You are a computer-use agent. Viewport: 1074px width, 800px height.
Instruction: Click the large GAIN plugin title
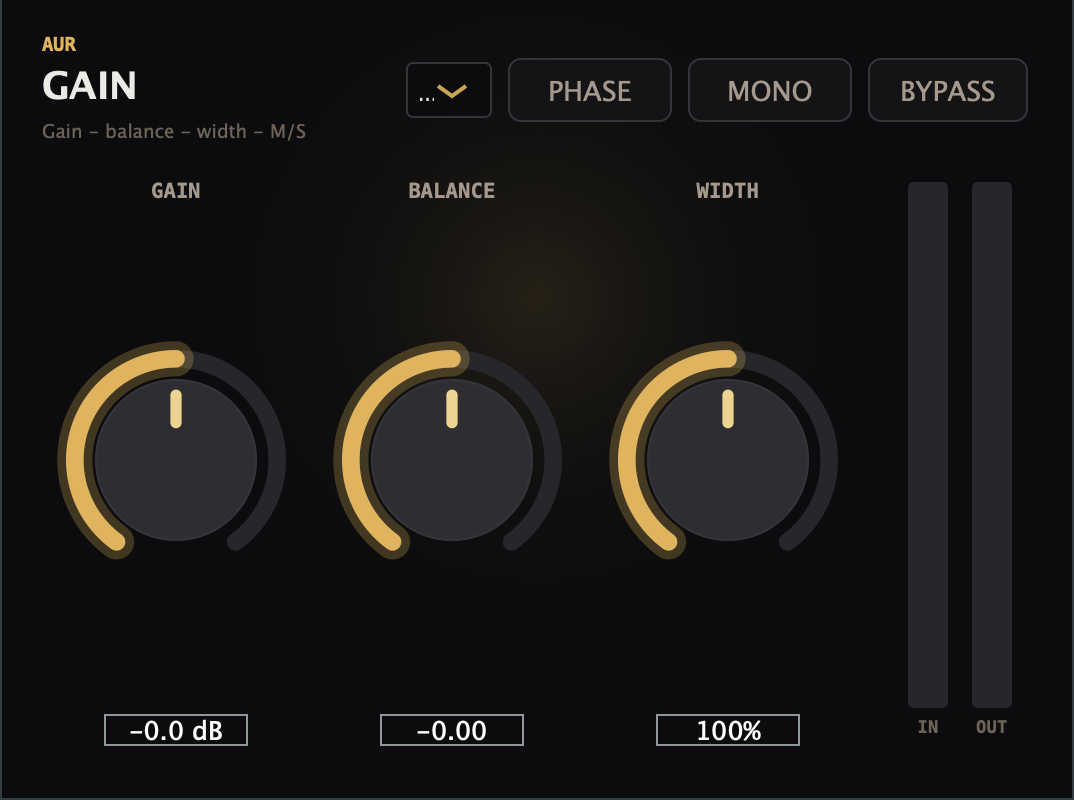[89, 86]
